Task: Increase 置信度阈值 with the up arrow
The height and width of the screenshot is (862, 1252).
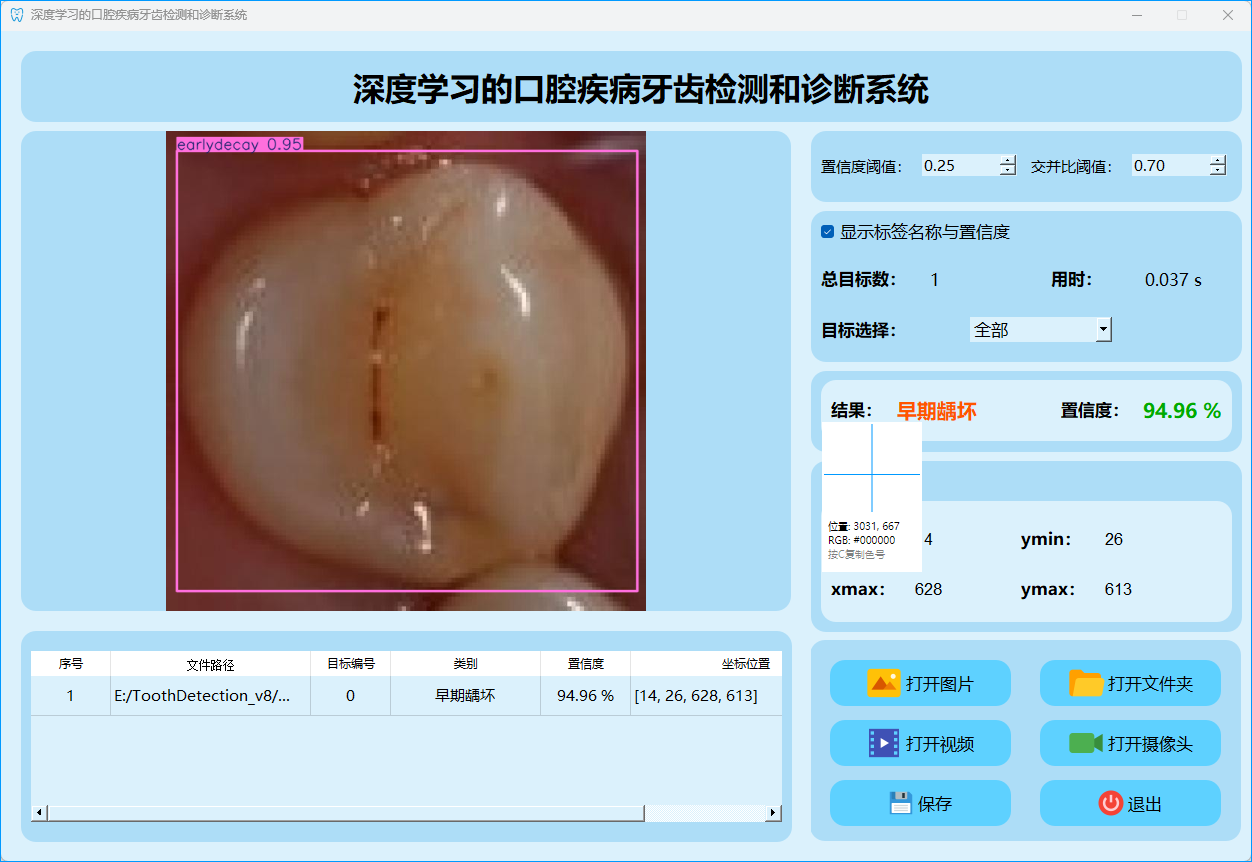Action: [x=1007, y=160]
